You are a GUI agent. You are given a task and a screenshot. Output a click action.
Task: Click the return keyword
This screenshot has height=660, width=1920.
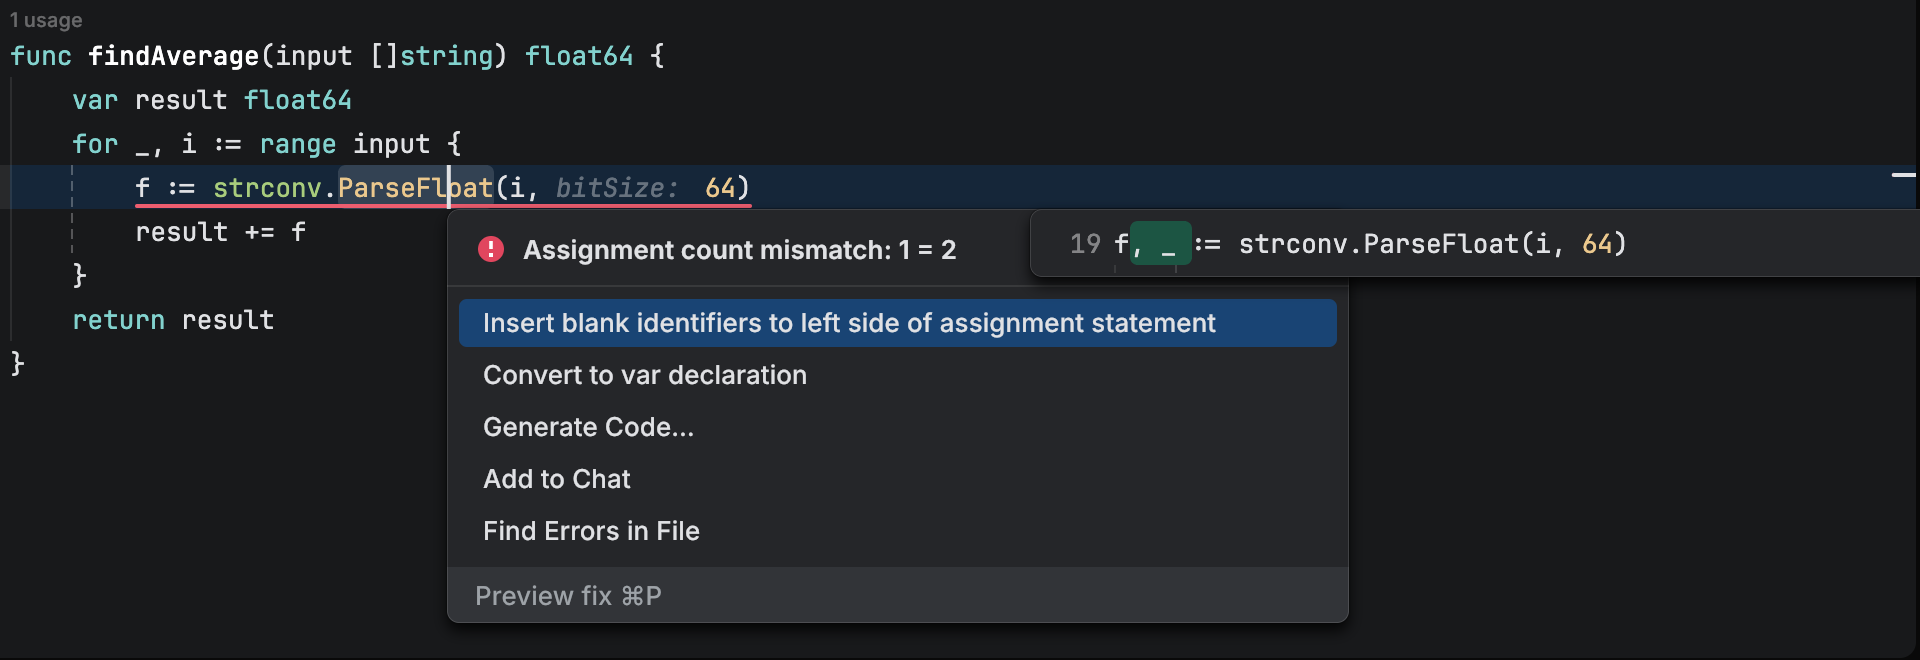[118, 320]
